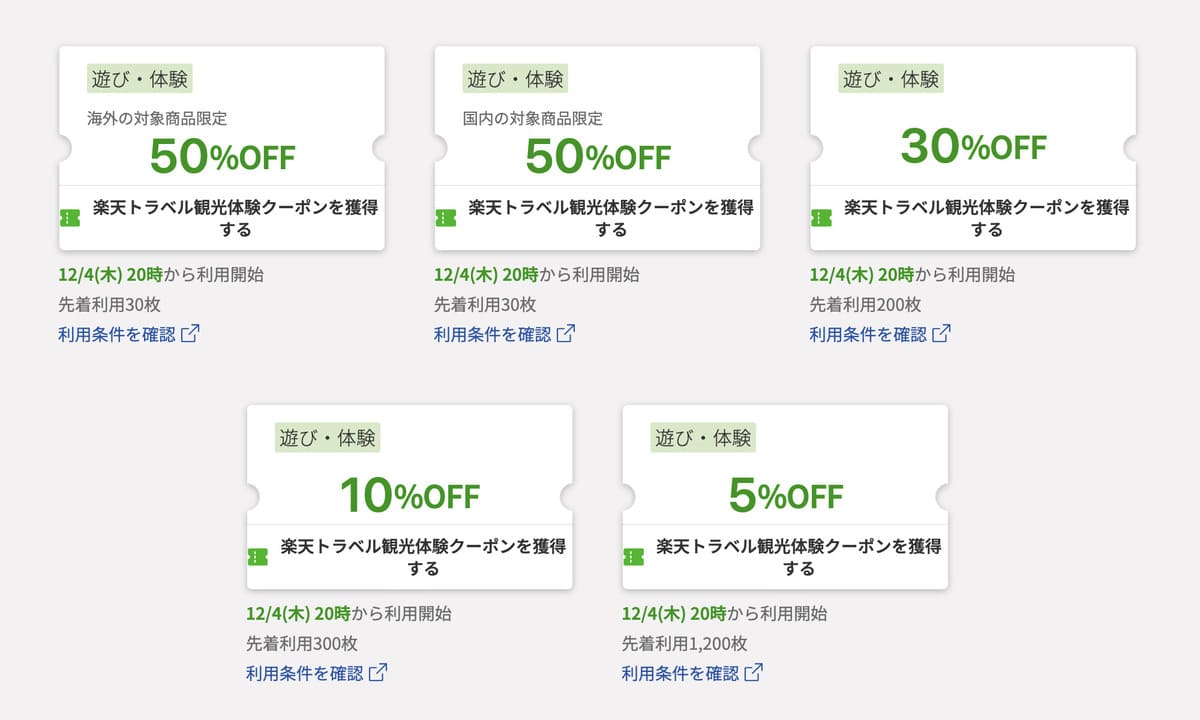Click the green ticket icon on the 30%OFF coupon
Image resolution: width=1200 pixels, height=720 pixels.
coord(821,216)
